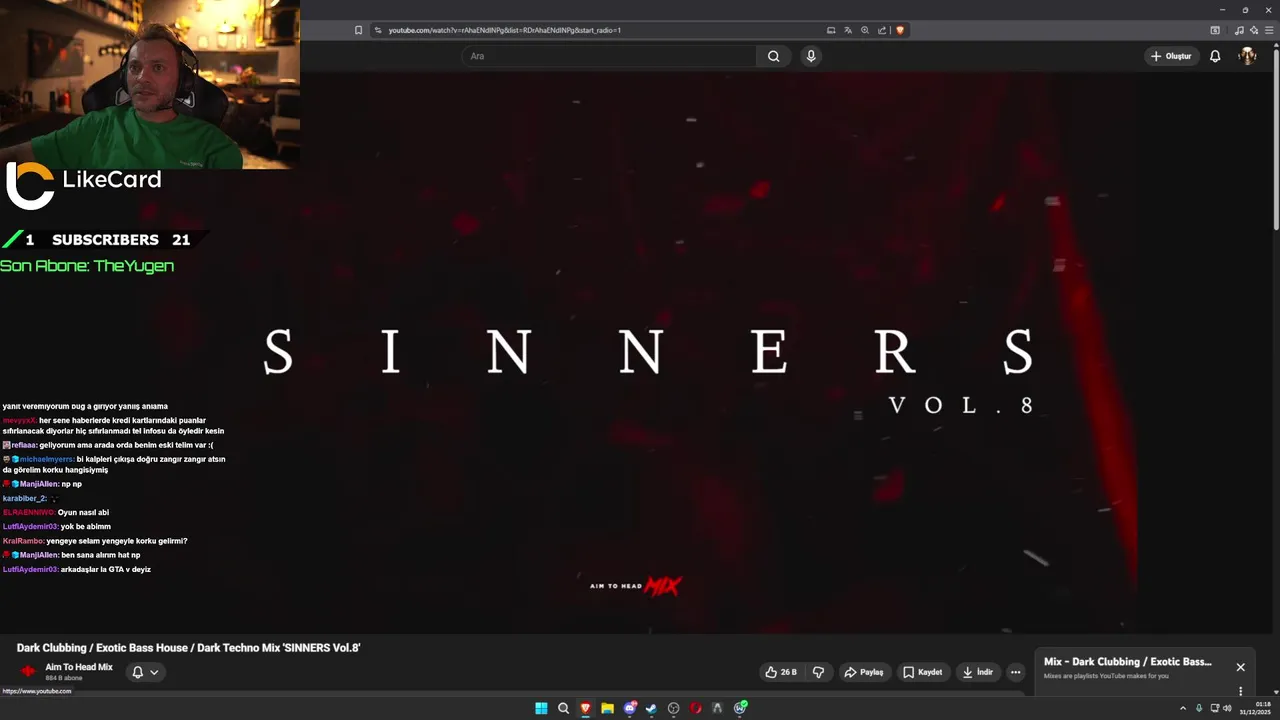Screen dimensions: 1280x720
Task: Open the clock showing 01:18 31/12/2025
Action: point(1254,708)
